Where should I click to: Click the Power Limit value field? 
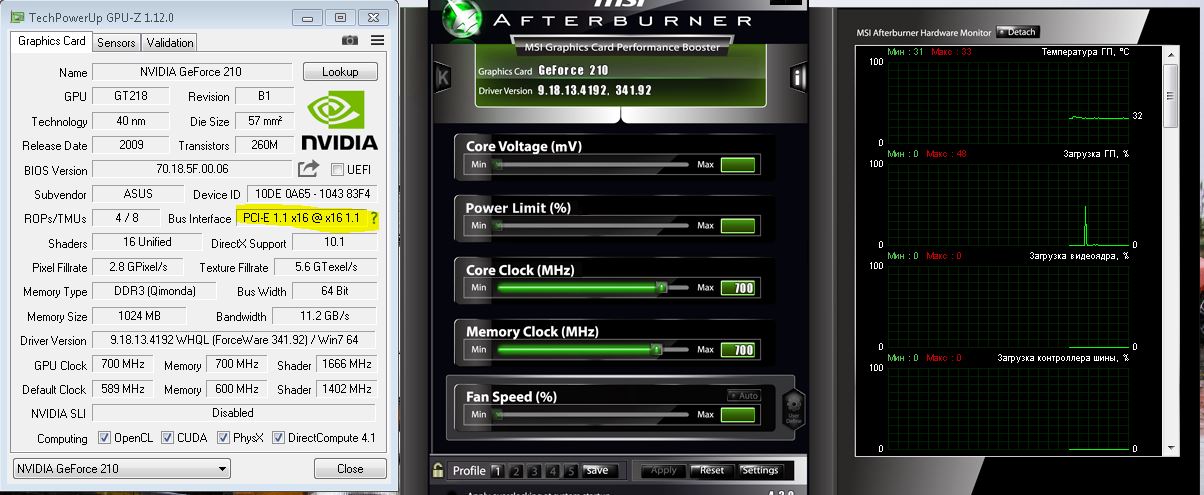pos(738,226)
